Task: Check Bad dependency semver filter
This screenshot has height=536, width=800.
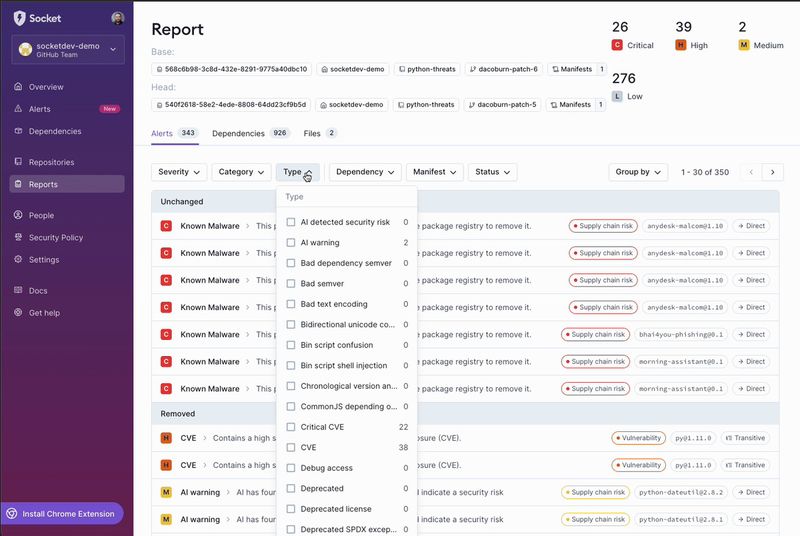Action: tap(291, 263)
